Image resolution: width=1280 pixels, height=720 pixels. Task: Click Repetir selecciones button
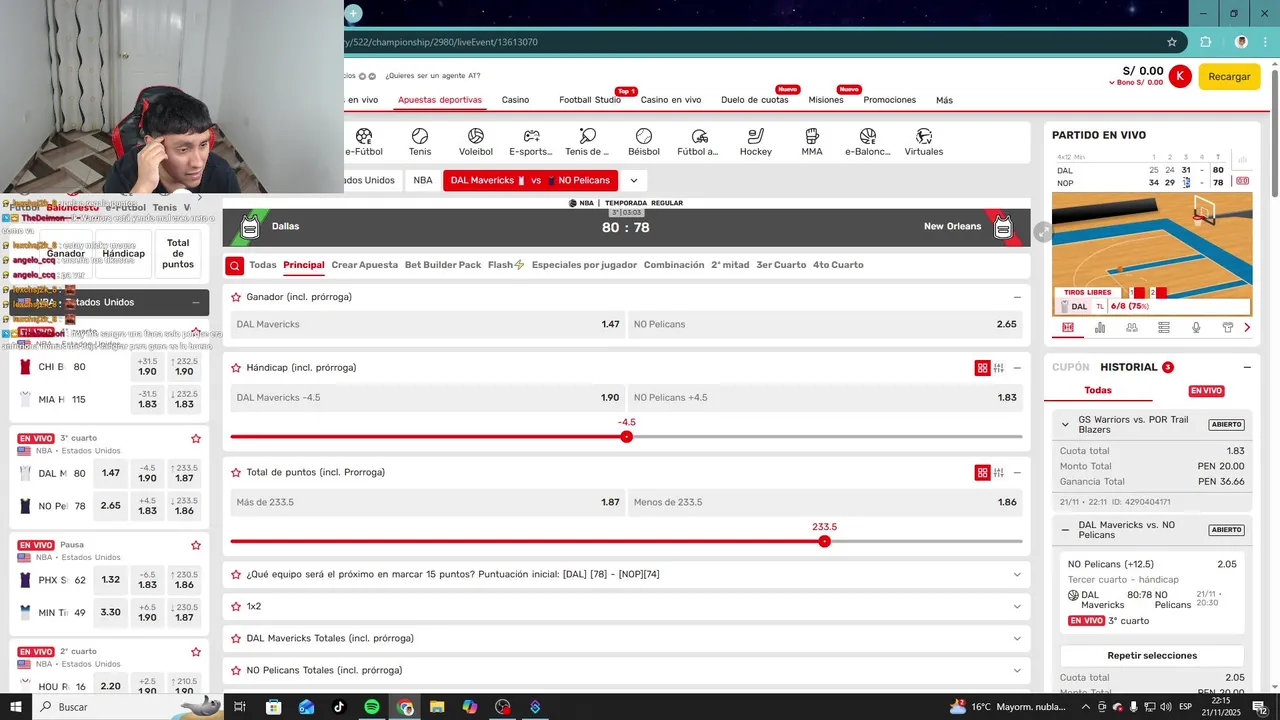point(1152,656)
